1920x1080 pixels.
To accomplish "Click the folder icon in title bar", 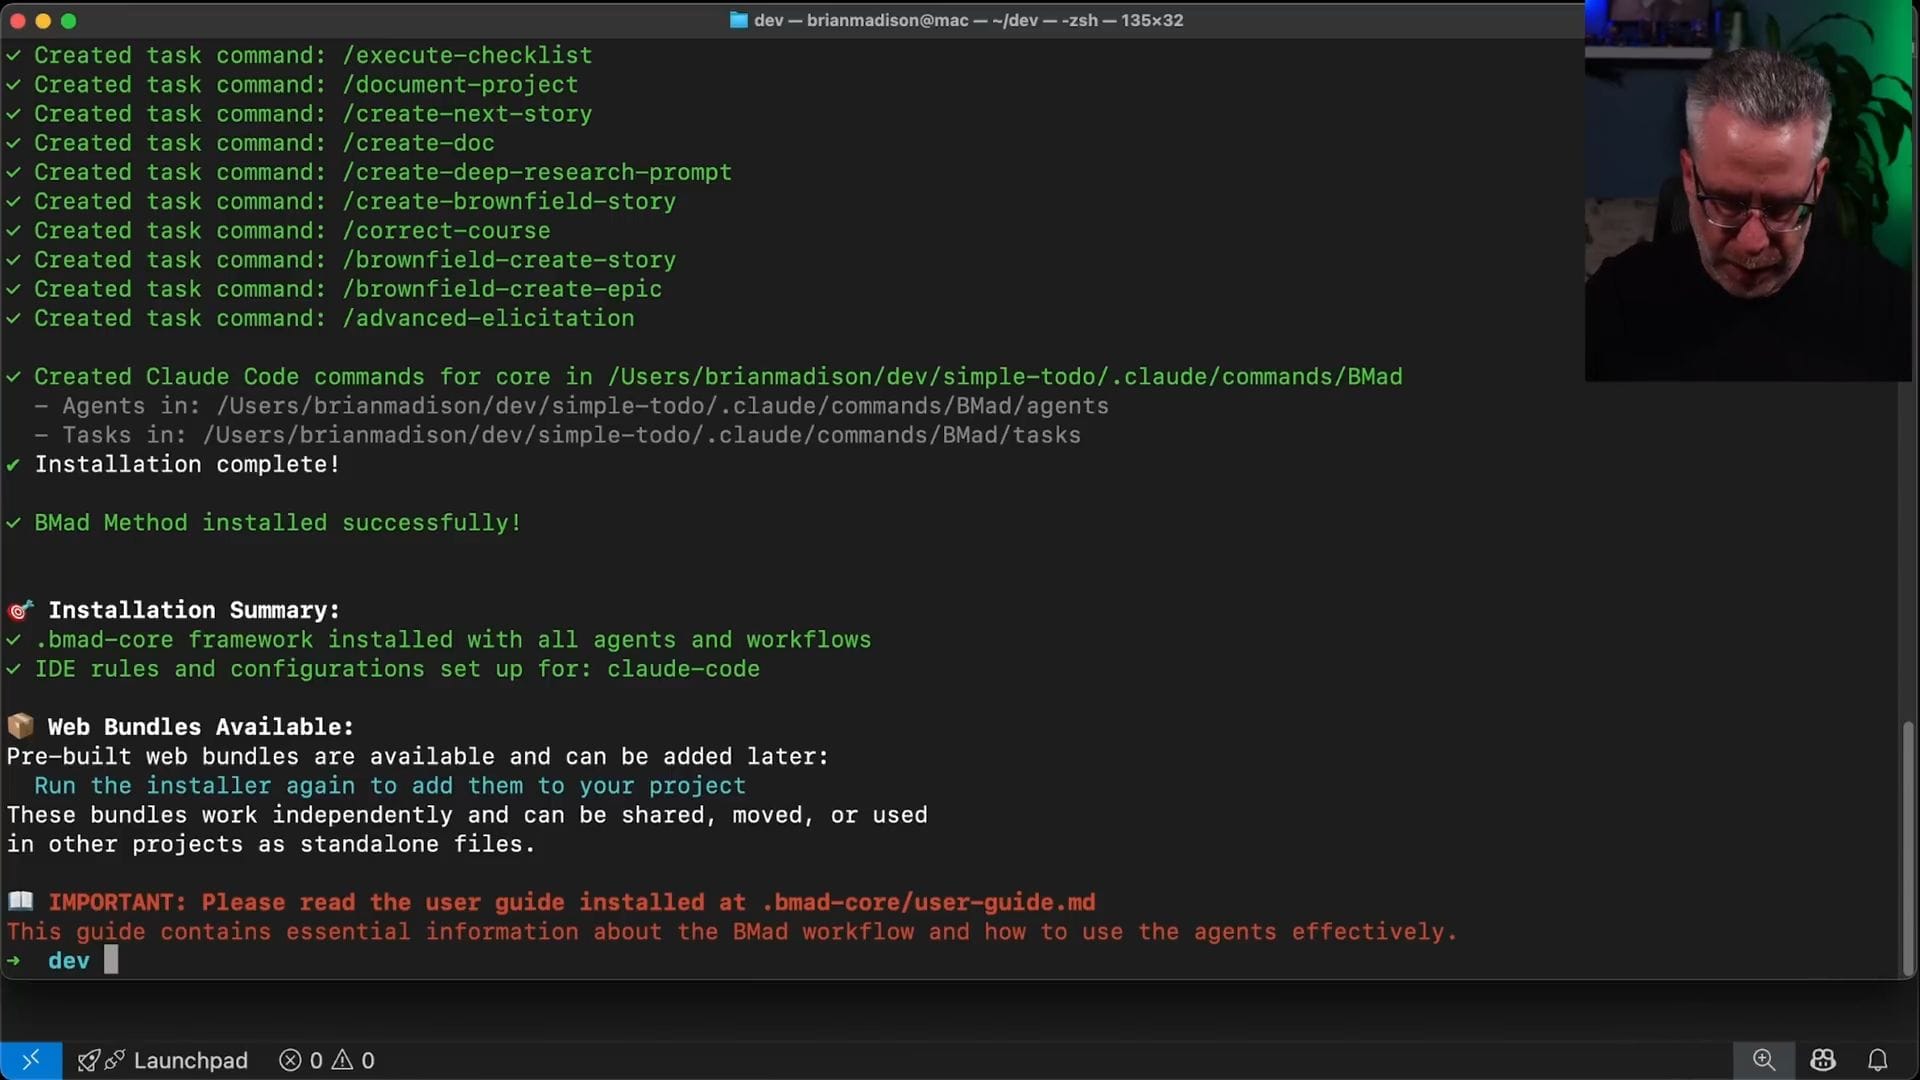I will point(738,20).
